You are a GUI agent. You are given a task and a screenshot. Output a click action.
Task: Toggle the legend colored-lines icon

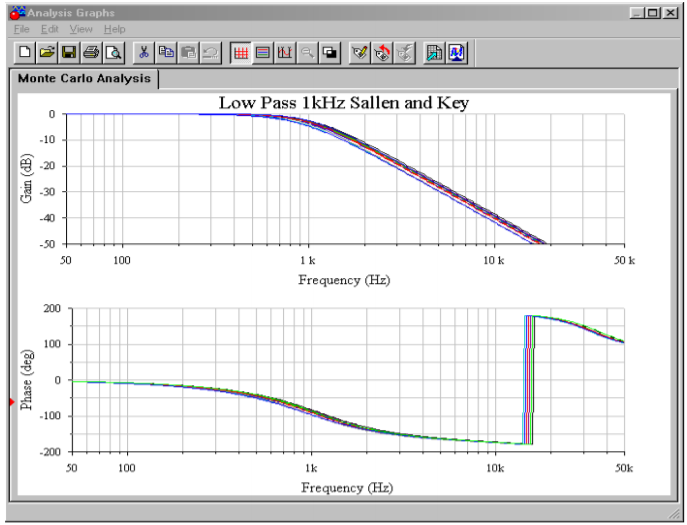tap(263, 53)
